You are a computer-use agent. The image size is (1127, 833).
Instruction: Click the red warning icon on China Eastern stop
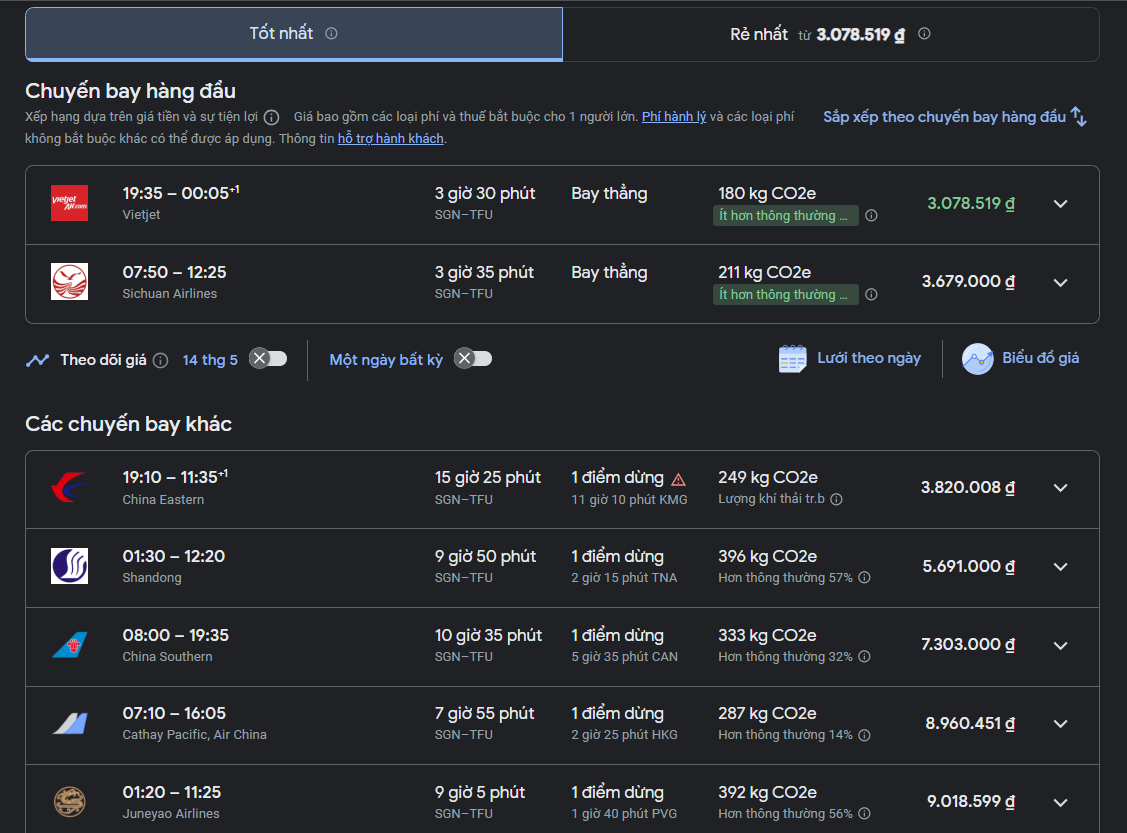point(678,479)
